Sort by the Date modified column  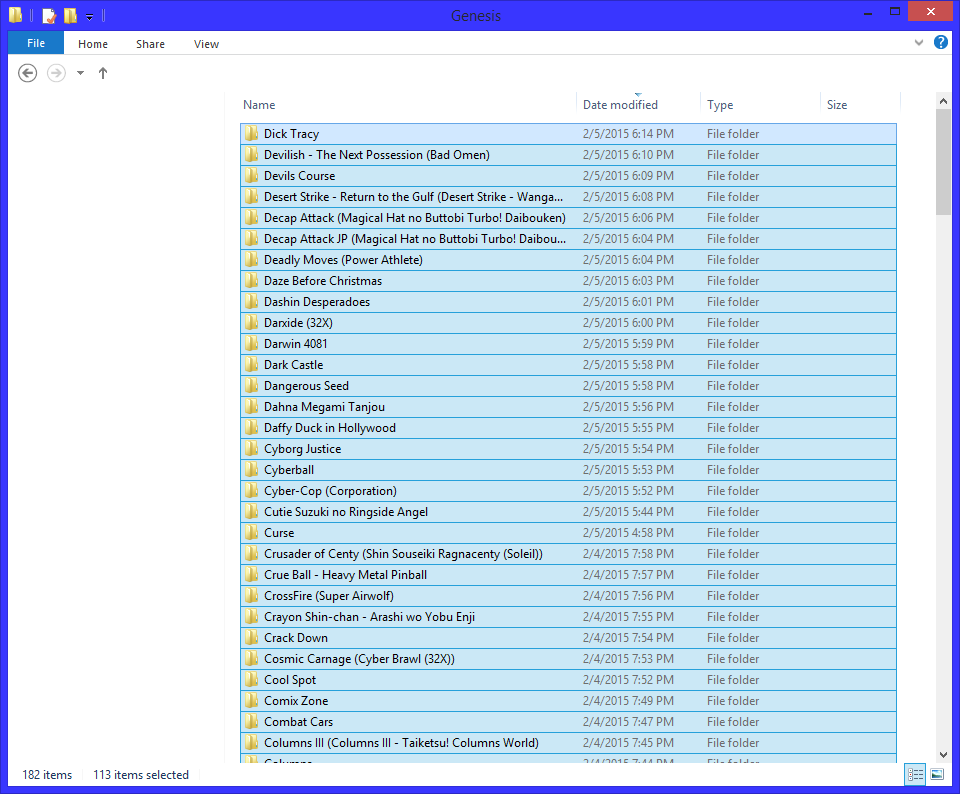620,105
